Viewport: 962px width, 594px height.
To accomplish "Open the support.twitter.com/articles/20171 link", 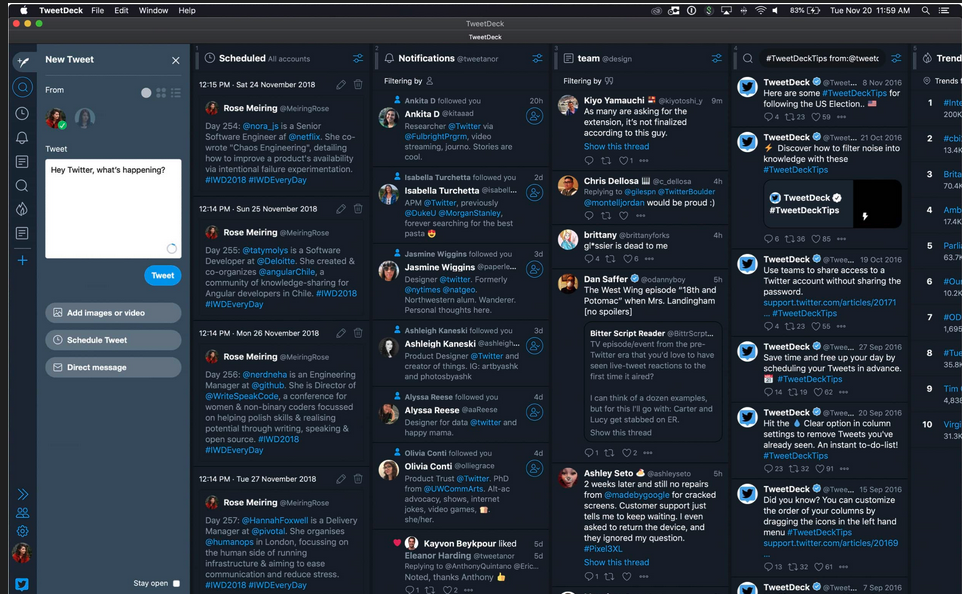I will (829, 303).
